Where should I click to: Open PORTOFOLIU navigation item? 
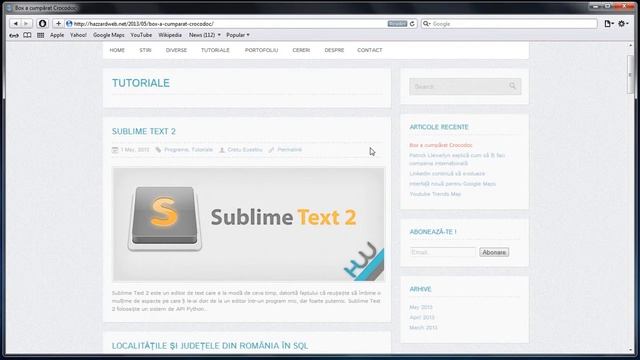[261, 50]
